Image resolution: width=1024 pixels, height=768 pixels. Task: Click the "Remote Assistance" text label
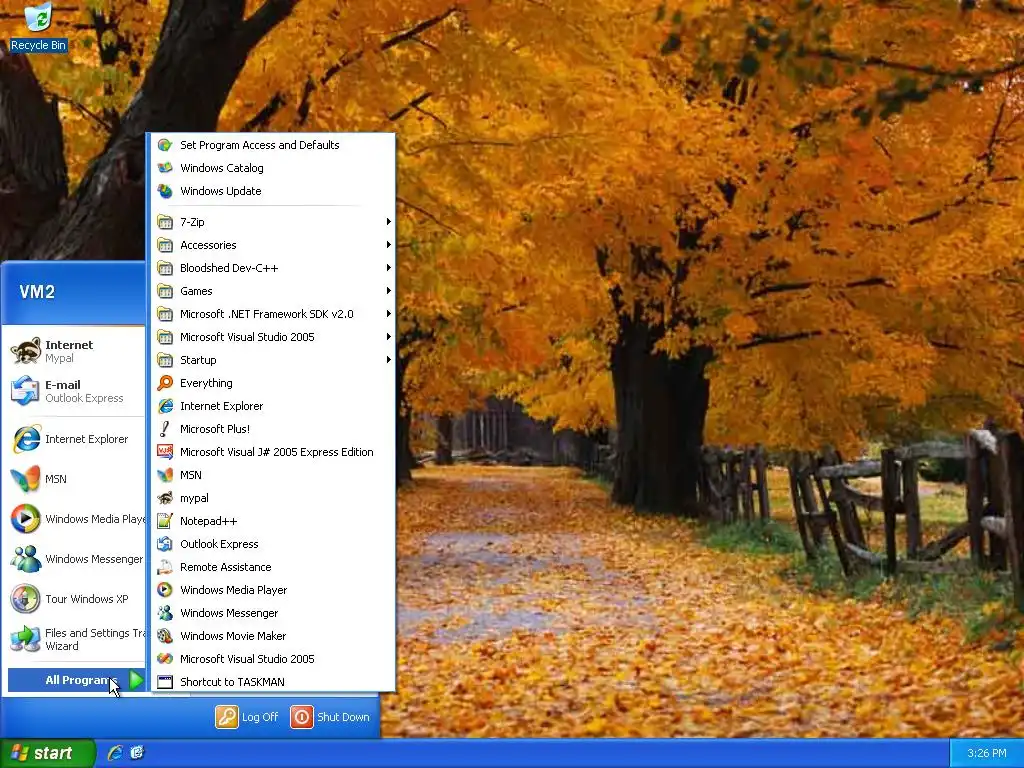pos(226,567)
